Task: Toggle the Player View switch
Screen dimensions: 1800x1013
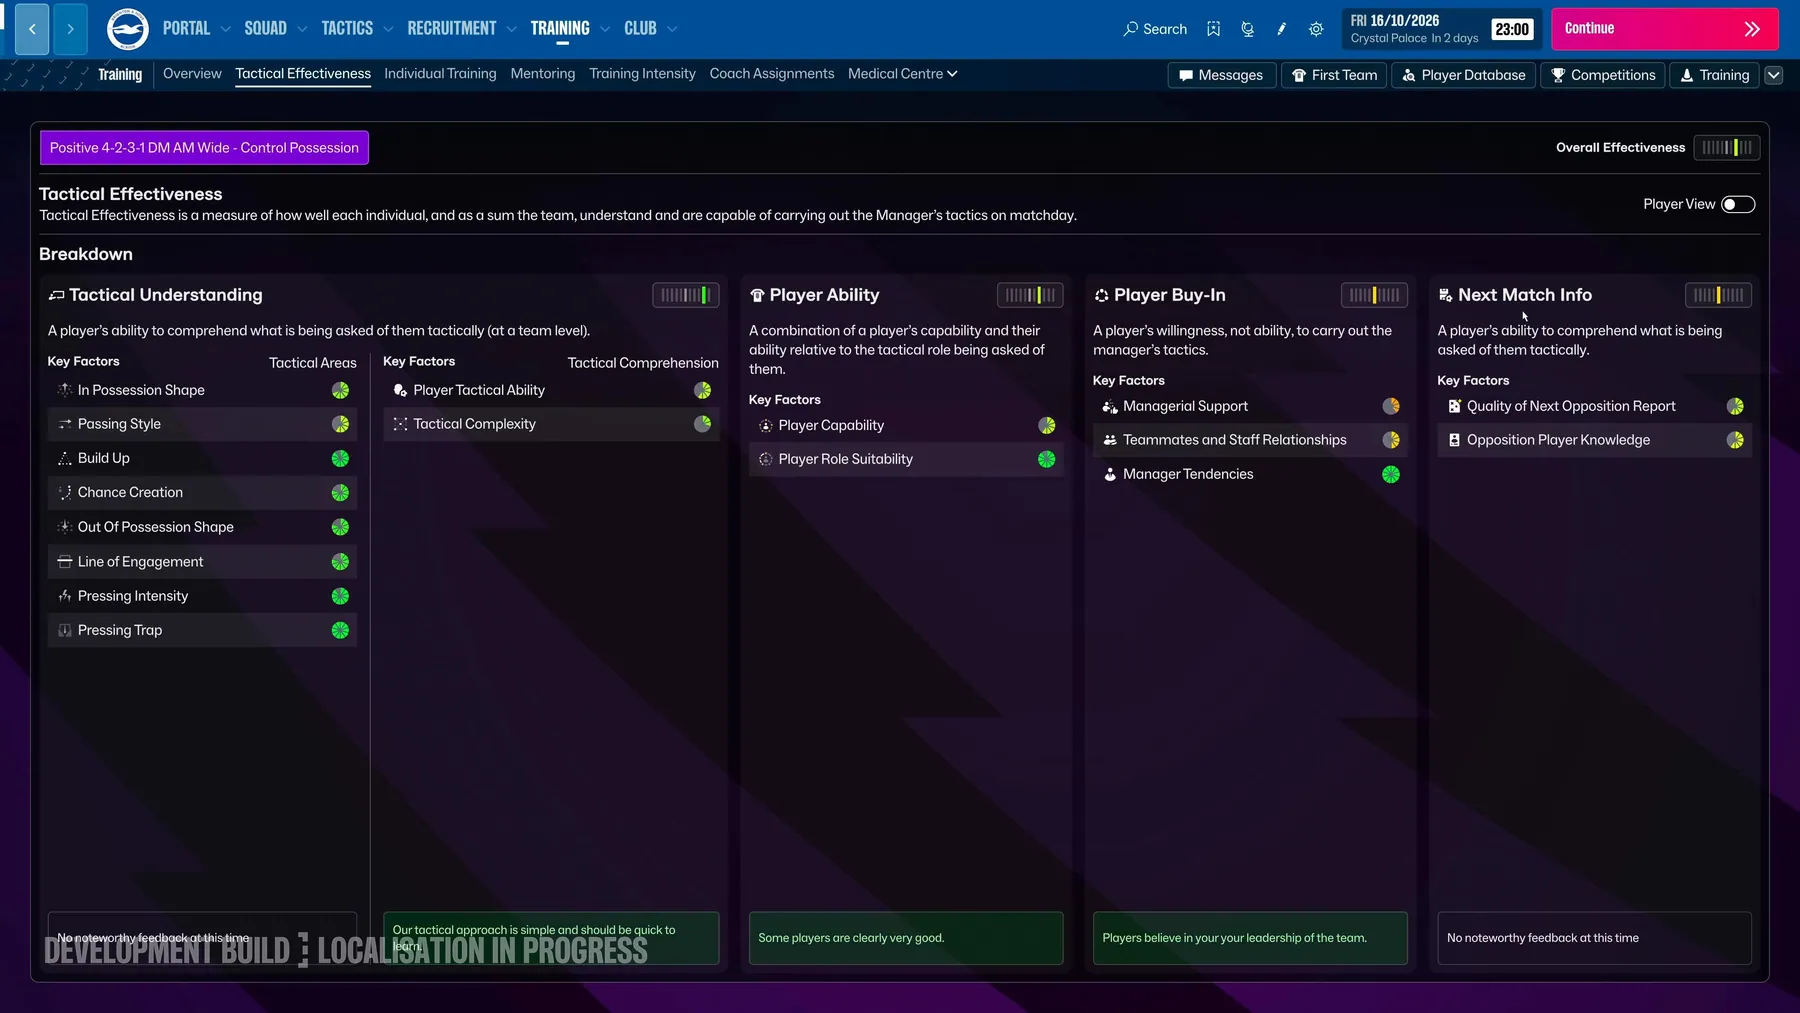Action: click(1738, 204)
